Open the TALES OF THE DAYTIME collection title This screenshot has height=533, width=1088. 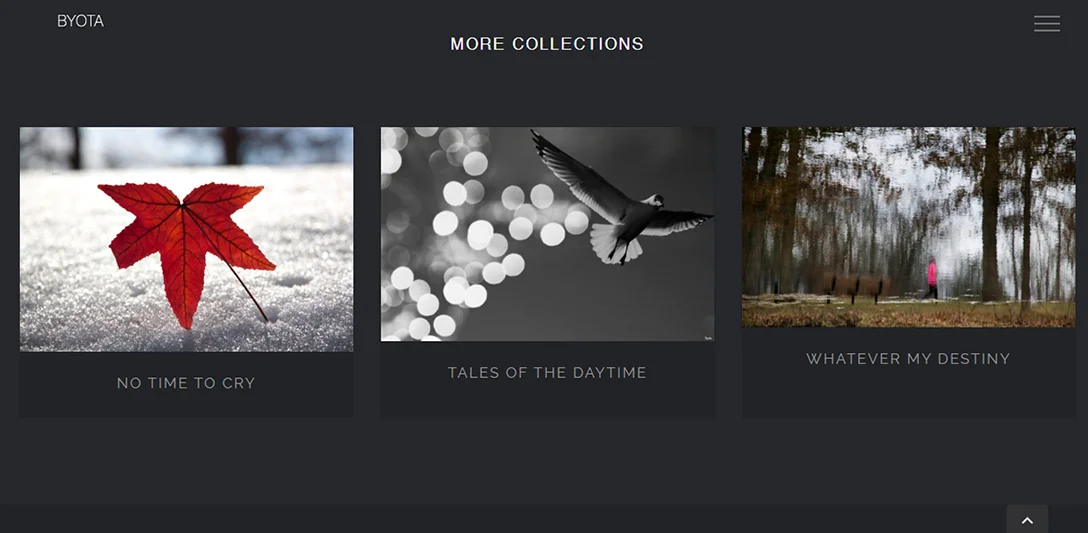[x=547, y=373]
